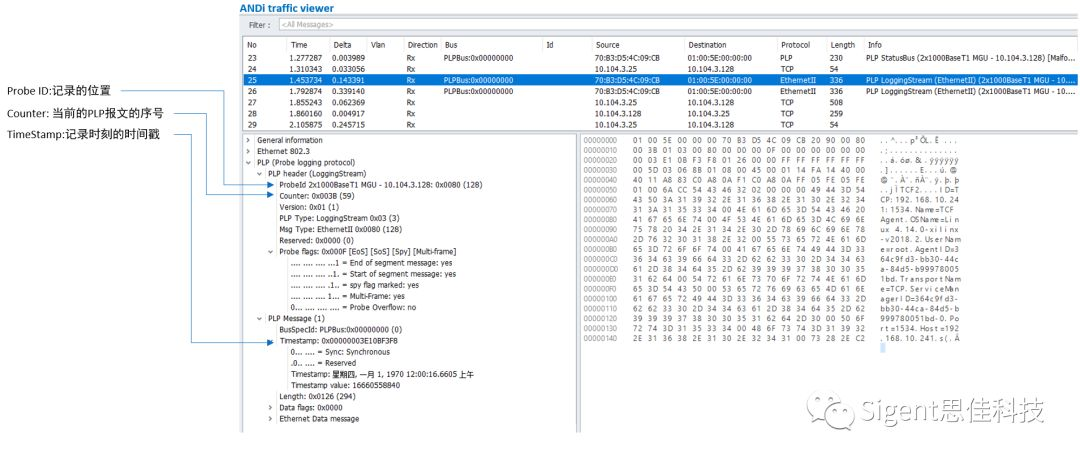1080x462 pixels.
Task: Collapse the Timestamp 0x00000003E10BF3F8 node
Action: coord(271,341)
